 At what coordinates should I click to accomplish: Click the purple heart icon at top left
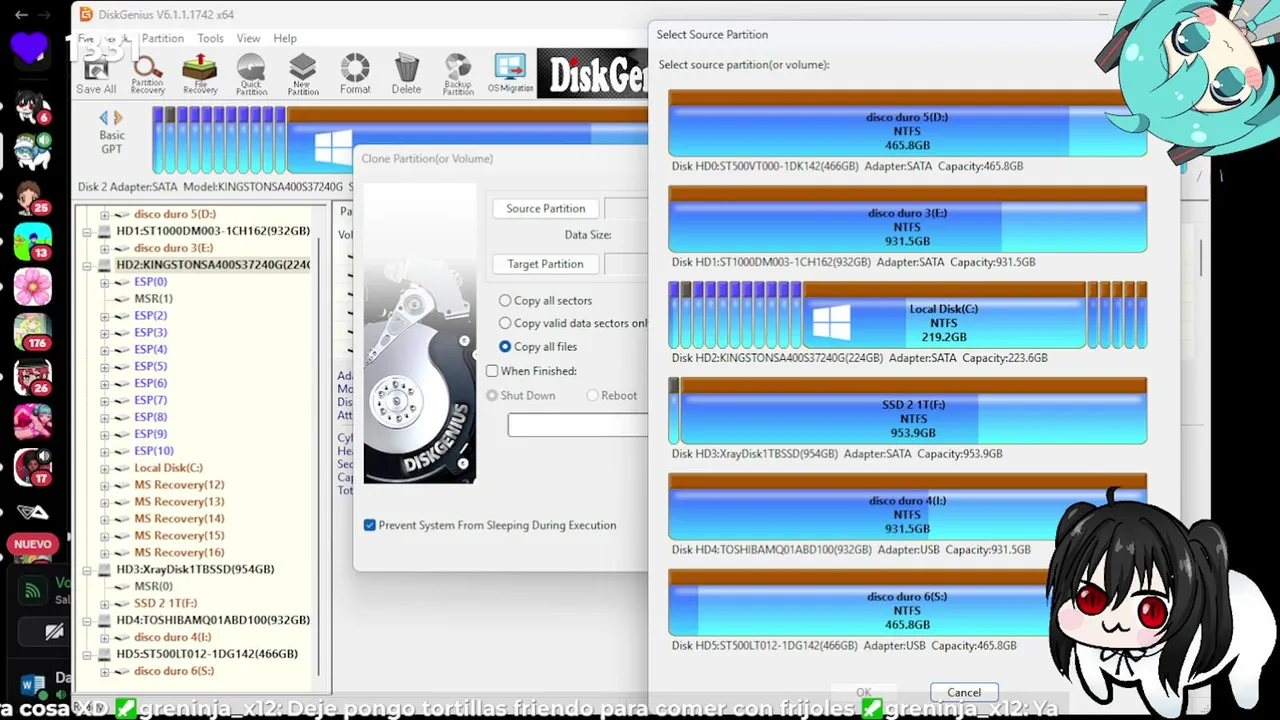tap(32, 48)
